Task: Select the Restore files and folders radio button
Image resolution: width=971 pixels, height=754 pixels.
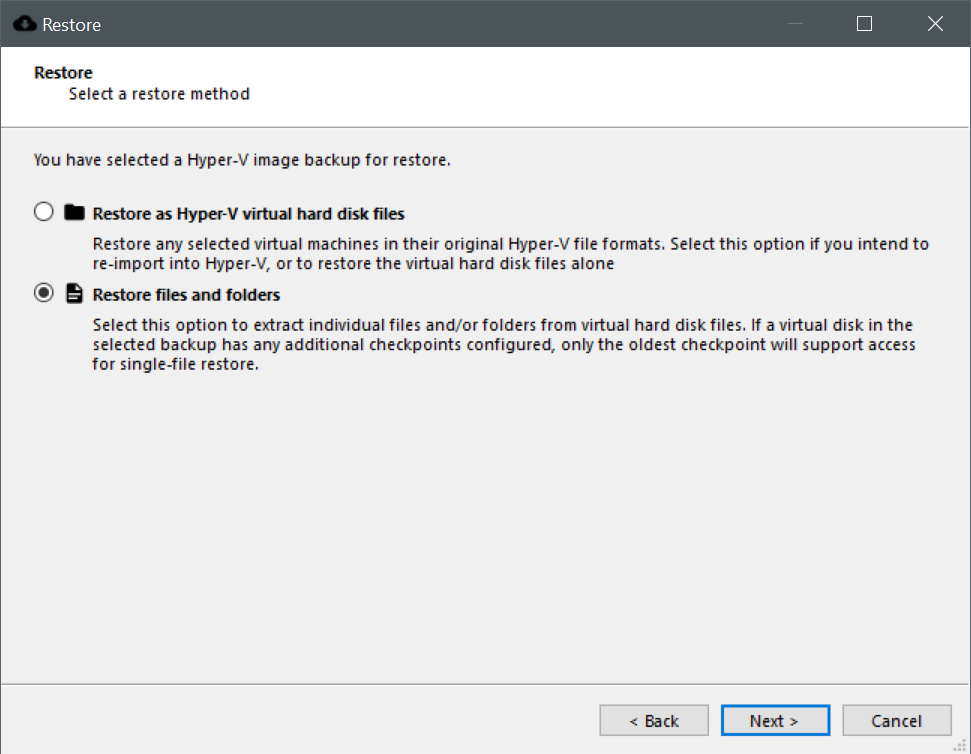Action: (44, 294)
